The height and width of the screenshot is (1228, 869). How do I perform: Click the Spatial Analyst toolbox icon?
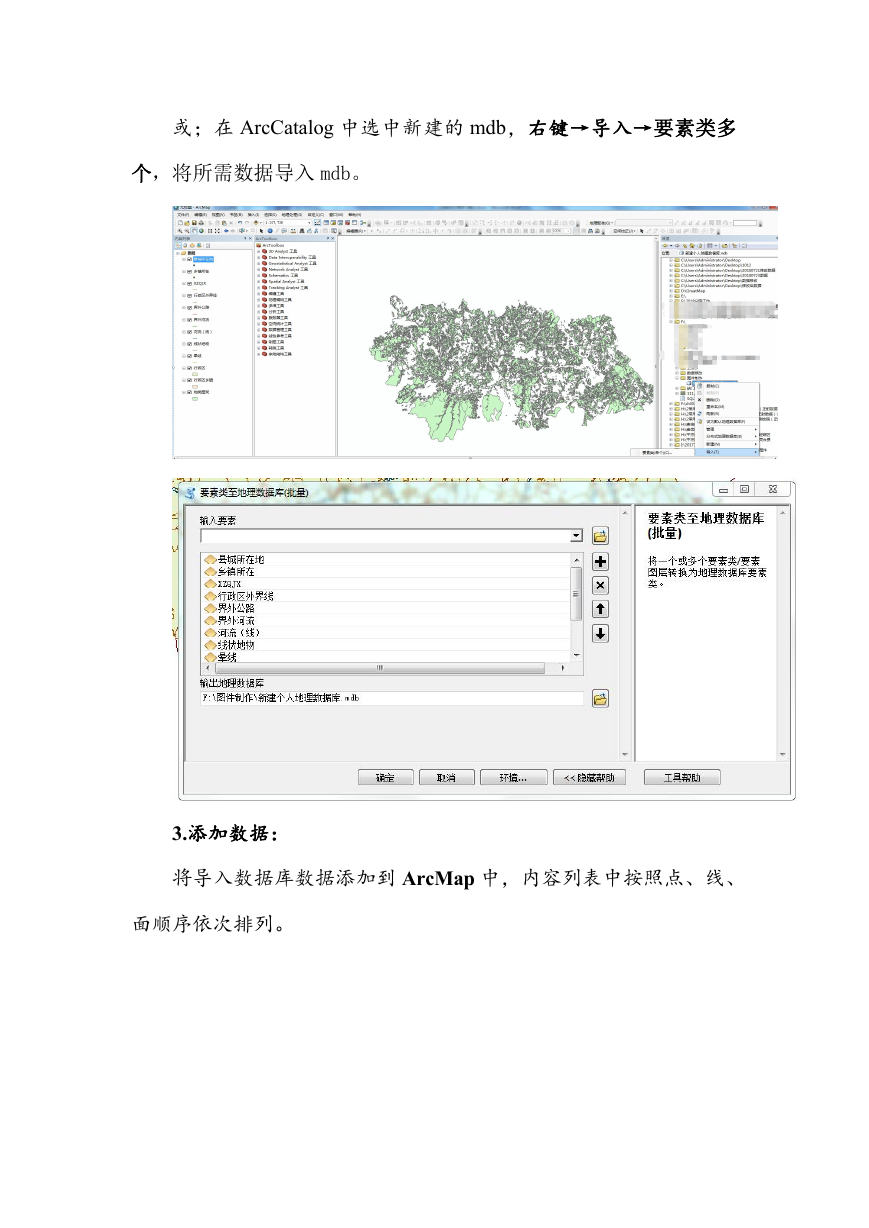[264, 281]
